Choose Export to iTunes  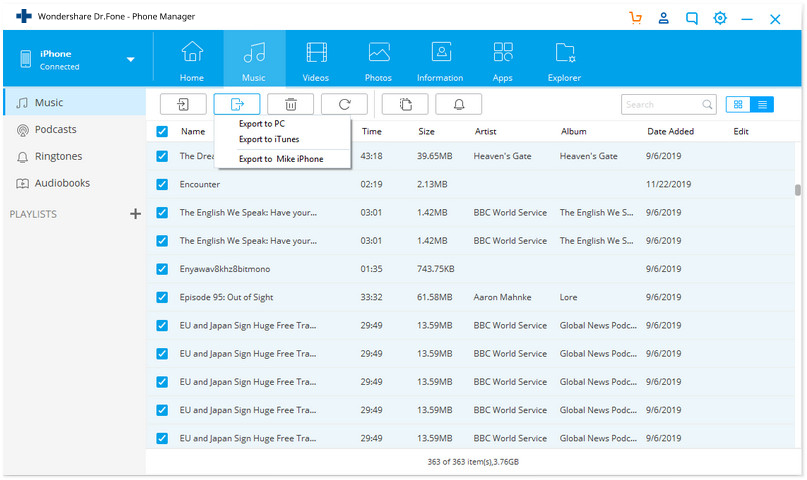pyautogui.click(x=269, y=139)
